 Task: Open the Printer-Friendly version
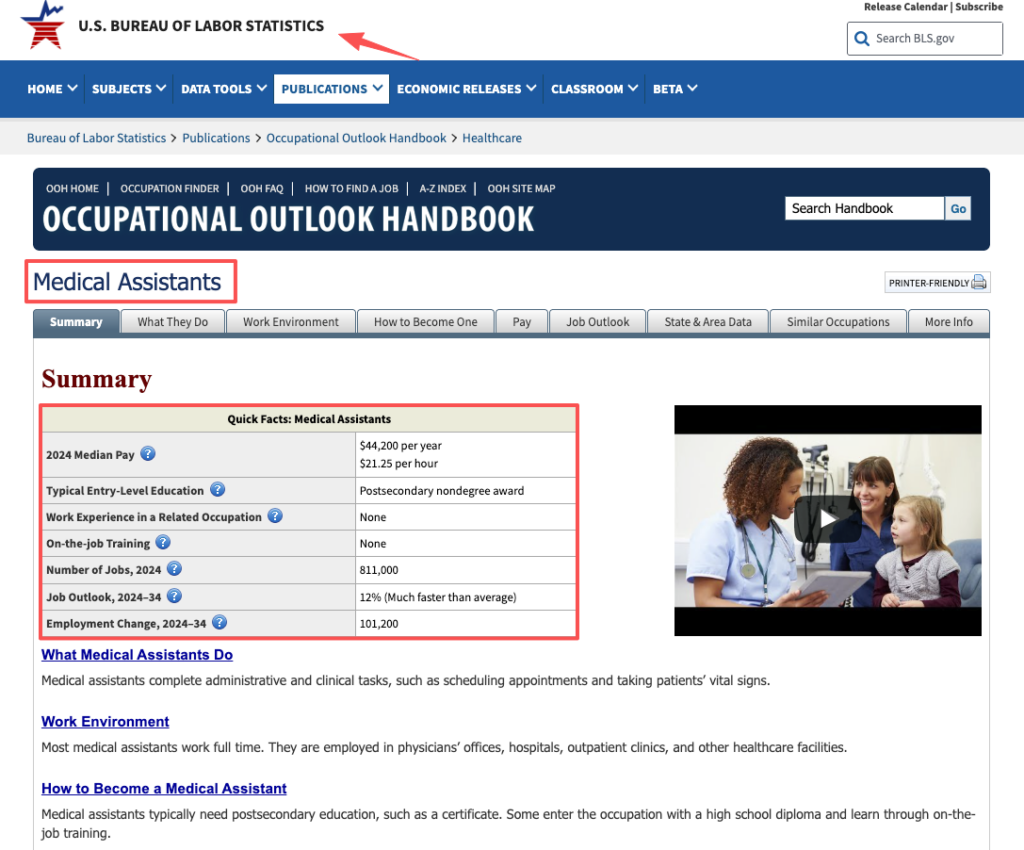click(x=936, y=282)
